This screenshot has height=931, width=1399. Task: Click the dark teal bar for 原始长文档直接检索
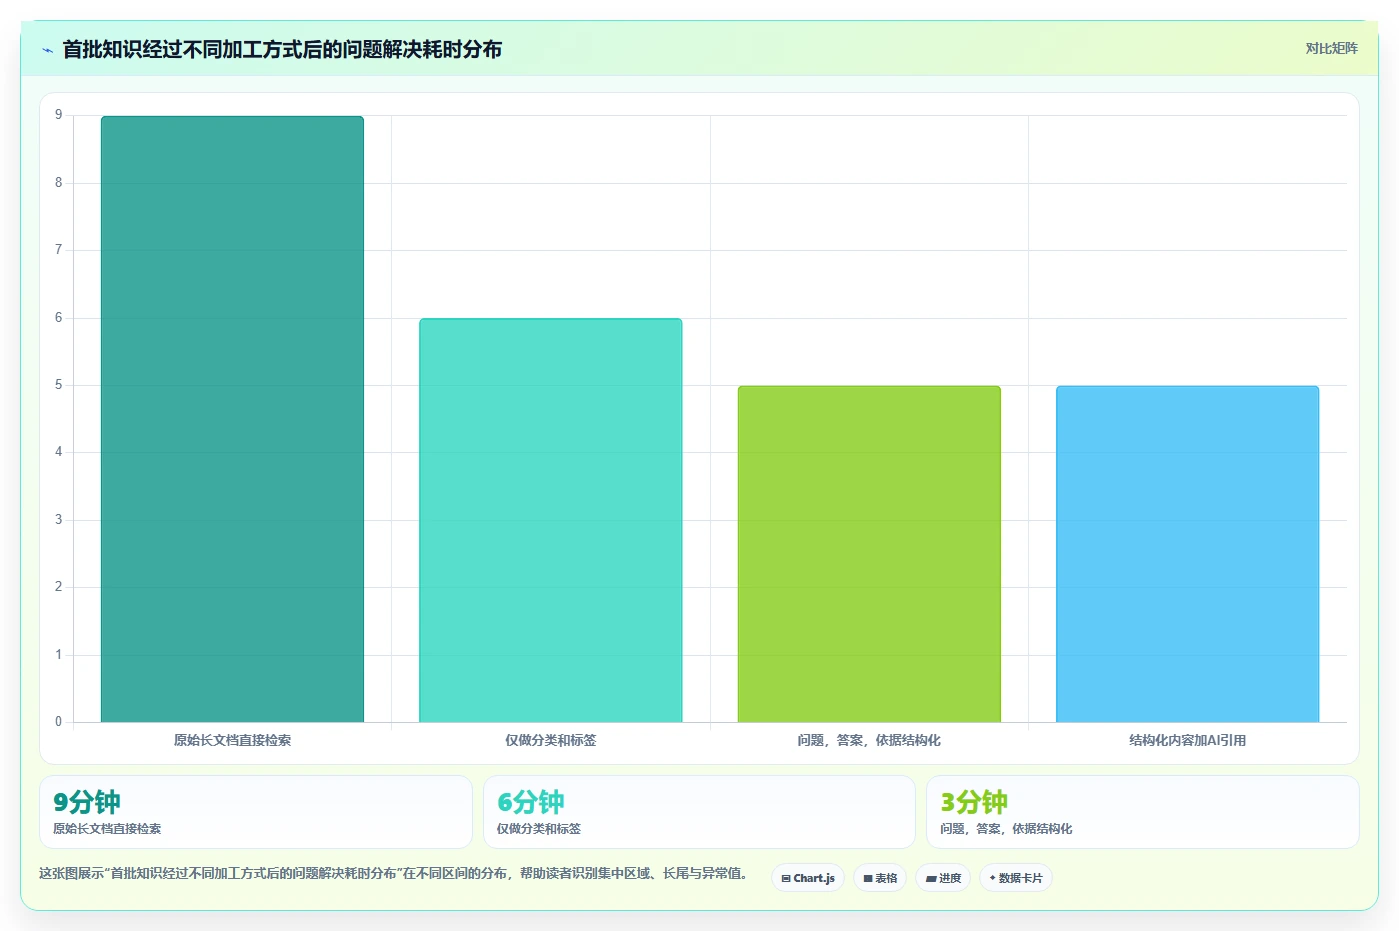click(232, 419)
